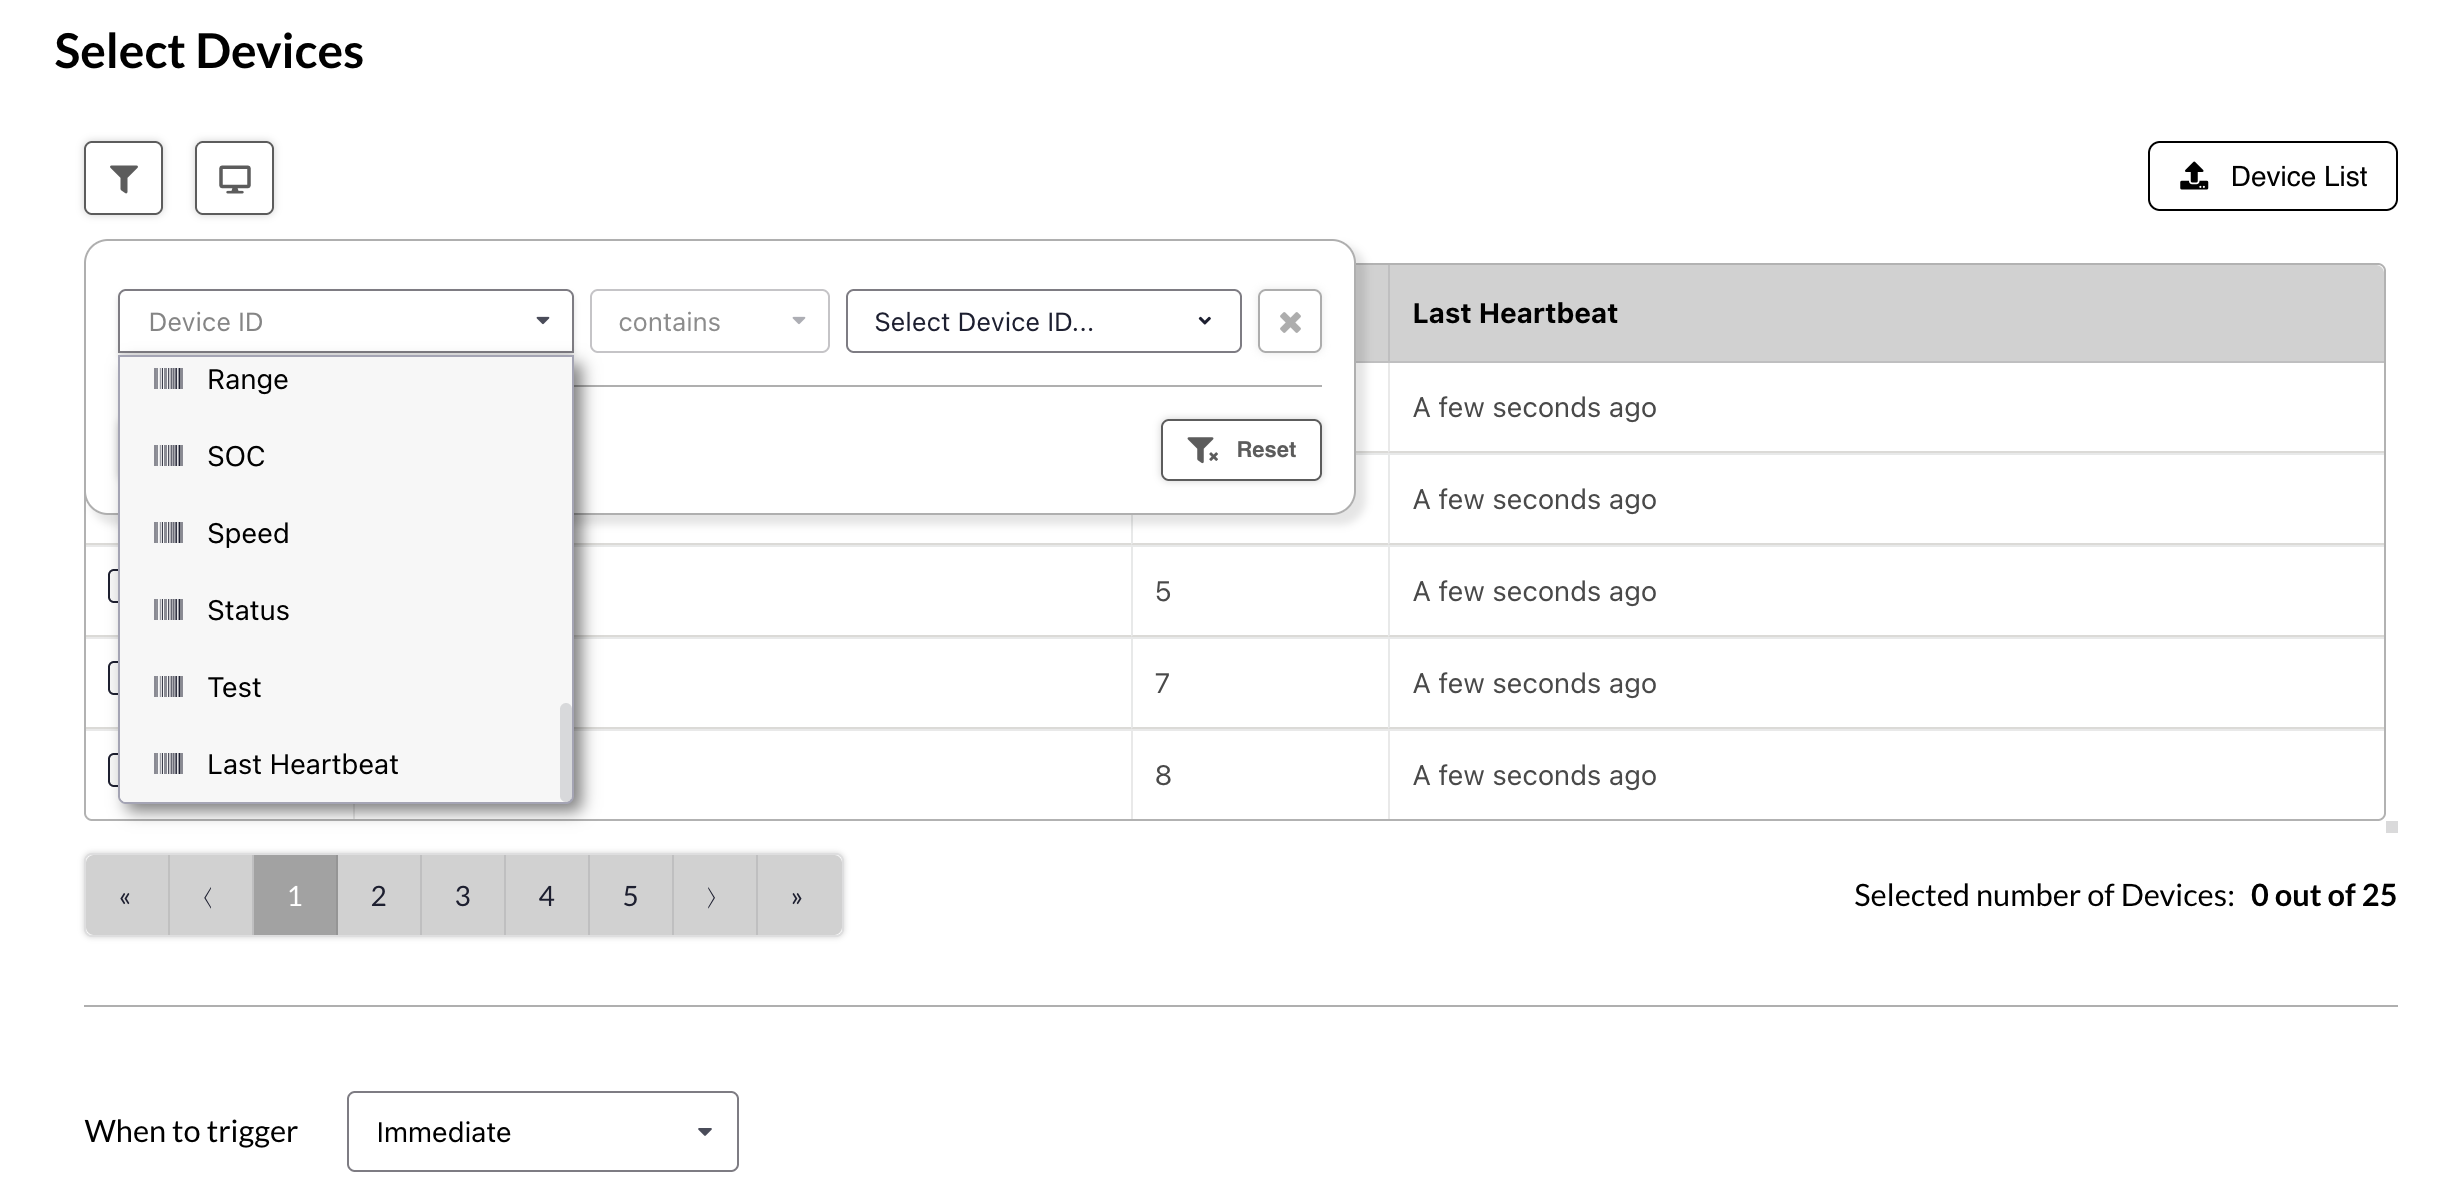Toggle checkbox in row with value 7
Image resolution: width=2458 pixels, height=1194 pixels.
113,678
